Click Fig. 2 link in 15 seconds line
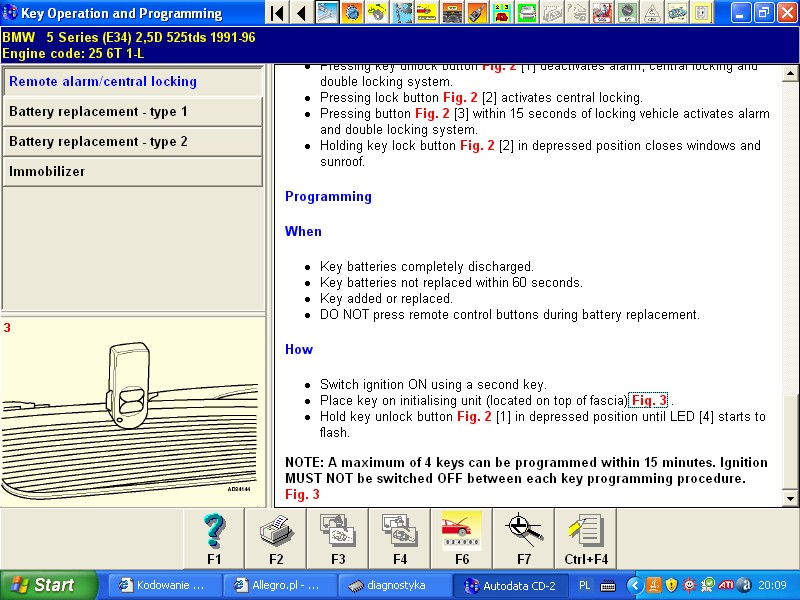This screenshot has height=600, width=800. click(x=432, y=113)
